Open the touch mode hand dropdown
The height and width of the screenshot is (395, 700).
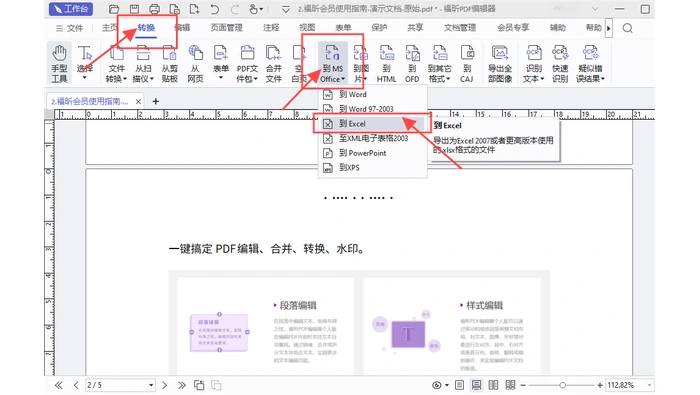[x=256, y=9]
